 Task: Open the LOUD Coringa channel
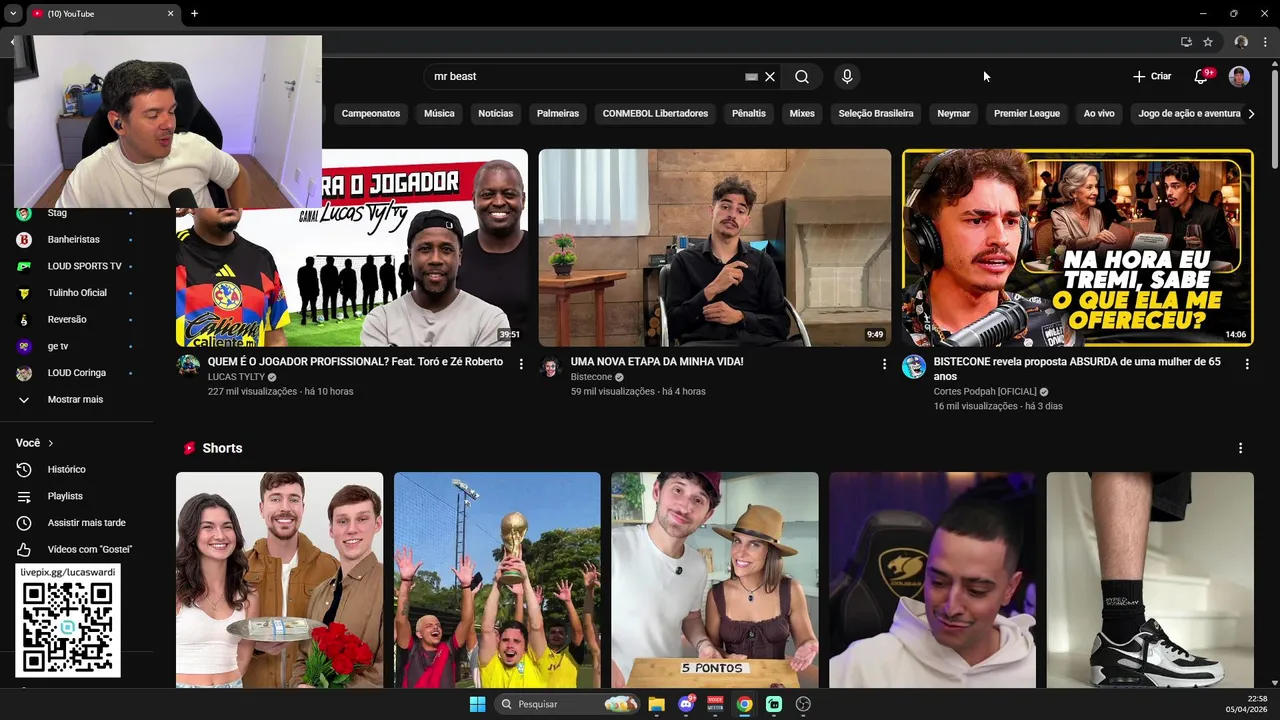[x=76, y=373]
